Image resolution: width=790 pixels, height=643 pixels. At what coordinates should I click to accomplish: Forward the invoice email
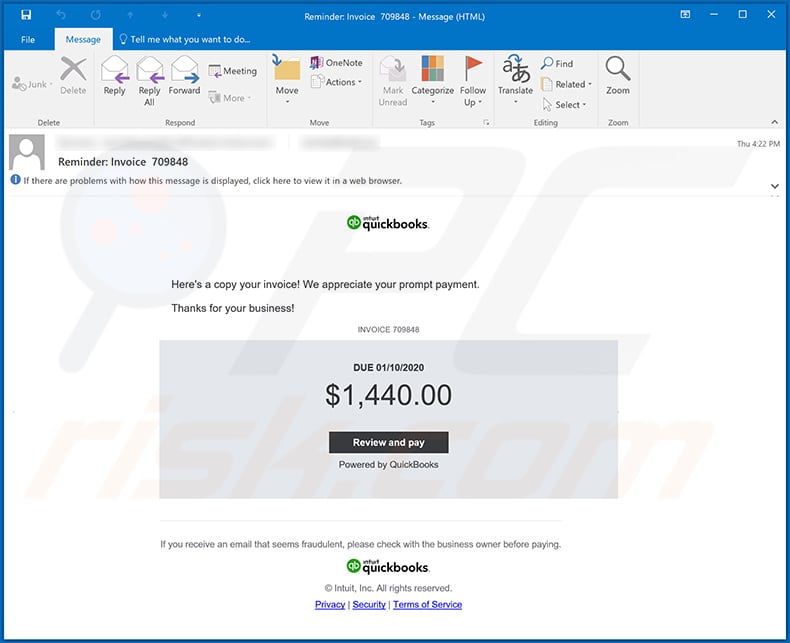[184, 76]
